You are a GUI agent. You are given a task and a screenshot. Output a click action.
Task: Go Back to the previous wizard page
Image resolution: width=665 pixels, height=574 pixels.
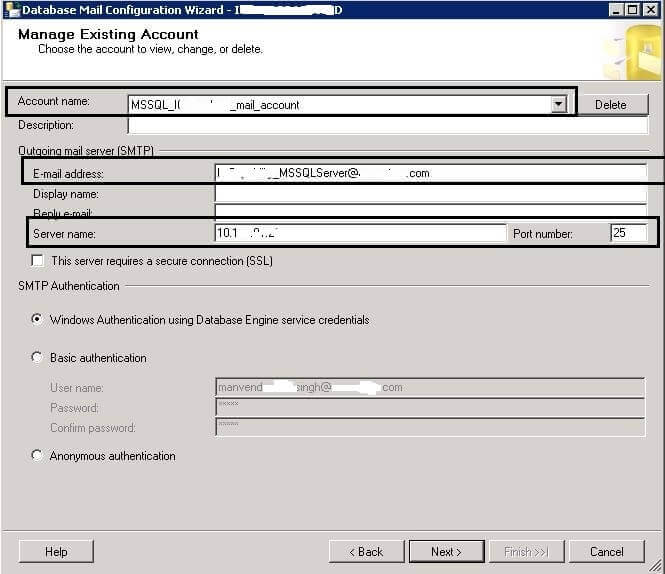coord(366,551)
